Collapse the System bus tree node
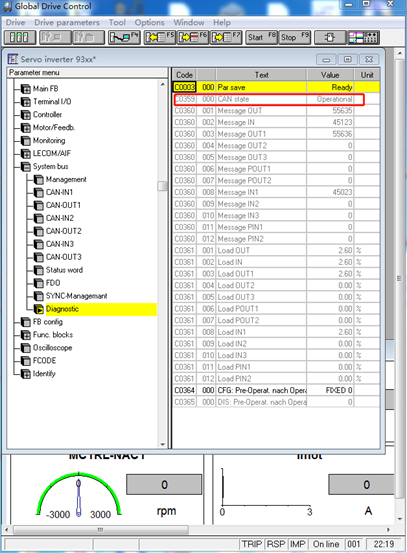The width and height of the screenshot is (407, 553). click(x=25, y=166)
